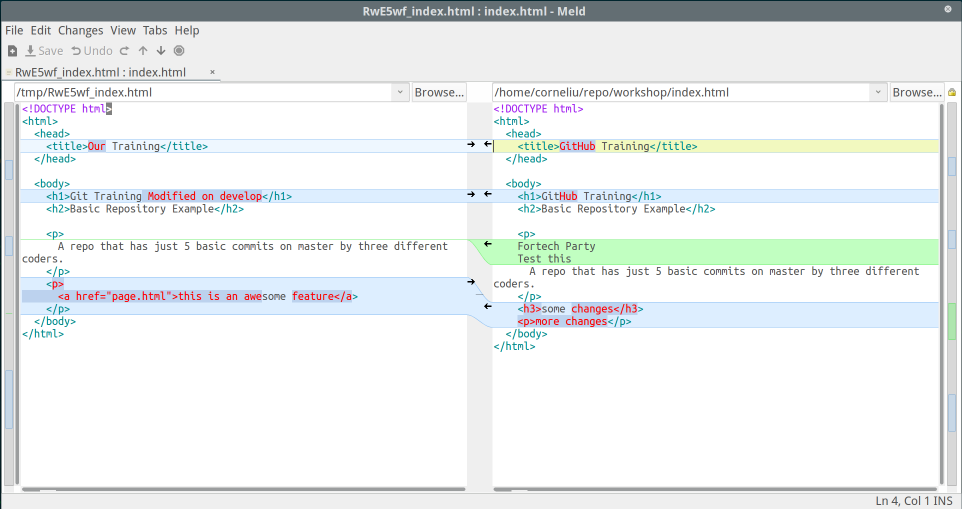Open the Changes menu
Screen dimensions: 962x509
pyautogui.click(x=80, y=31)
